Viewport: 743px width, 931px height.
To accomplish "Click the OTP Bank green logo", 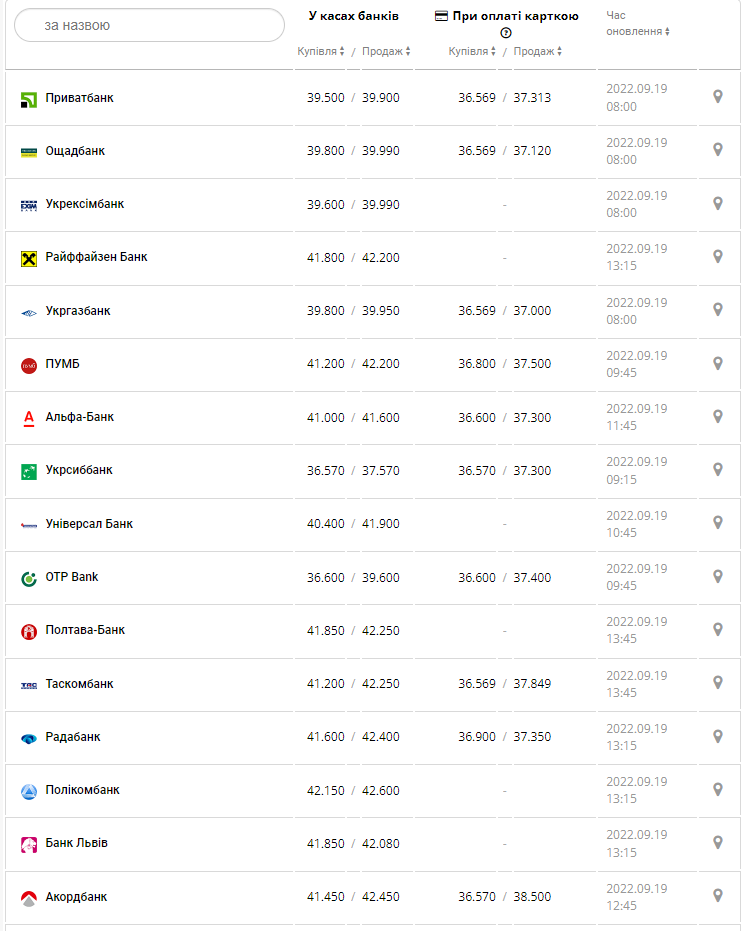I will click(x=29, y=578).
